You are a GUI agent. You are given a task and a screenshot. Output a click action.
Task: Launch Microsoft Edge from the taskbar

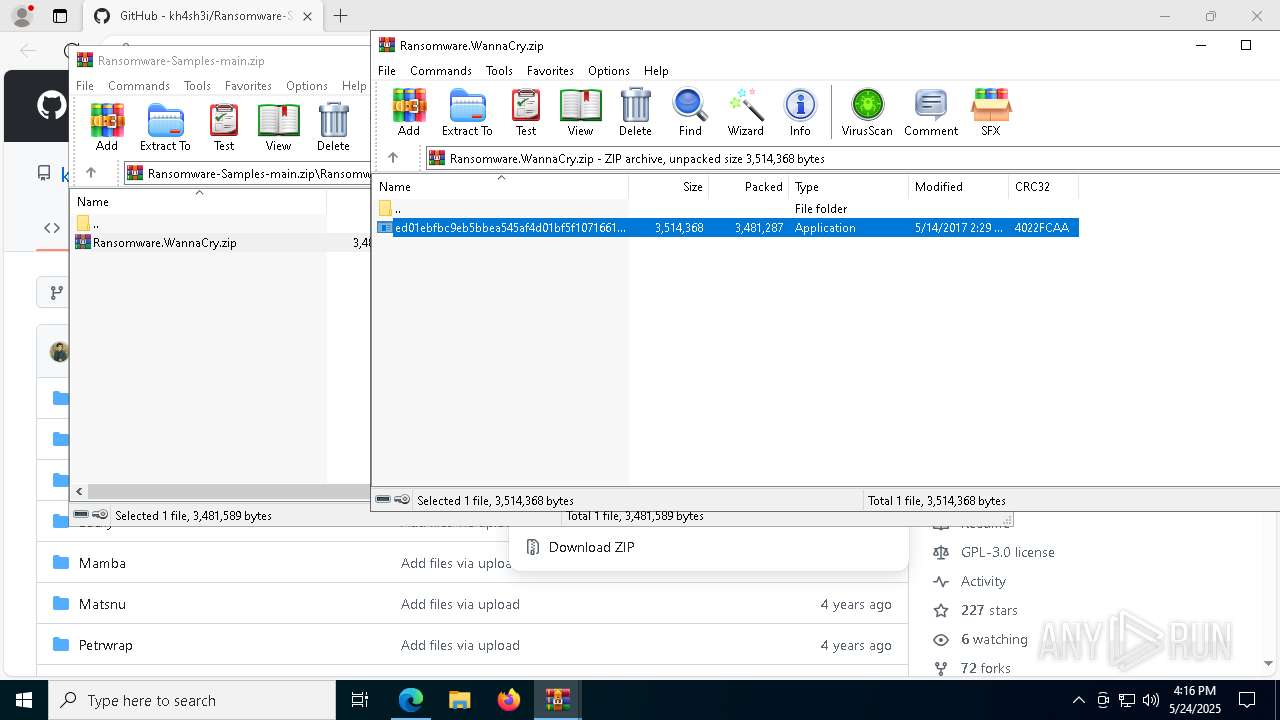(411, 700)
